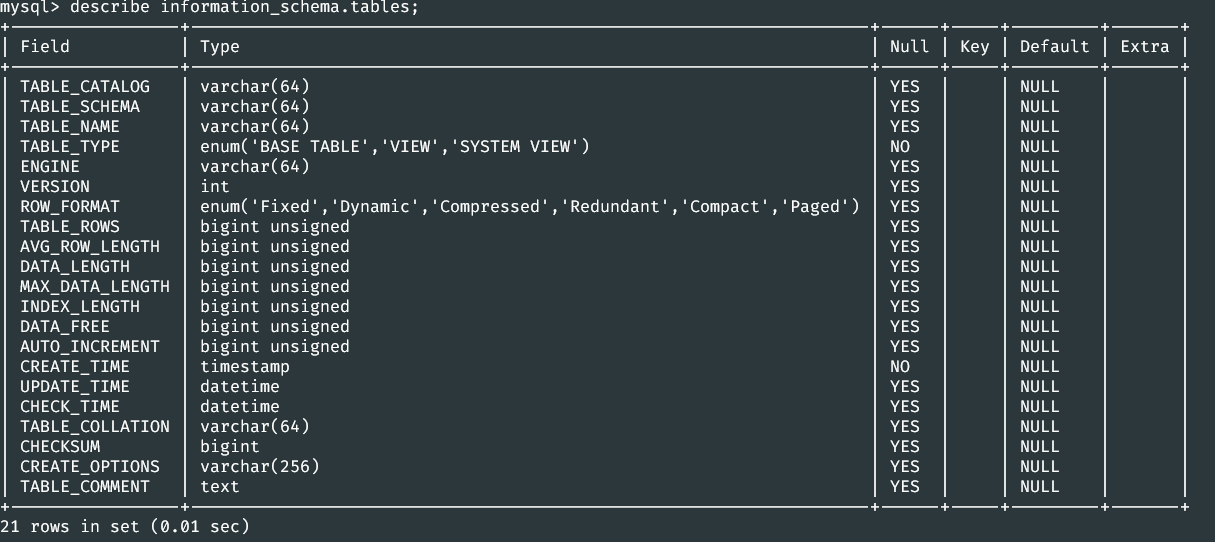Click the Null column header

coord(909,46)
